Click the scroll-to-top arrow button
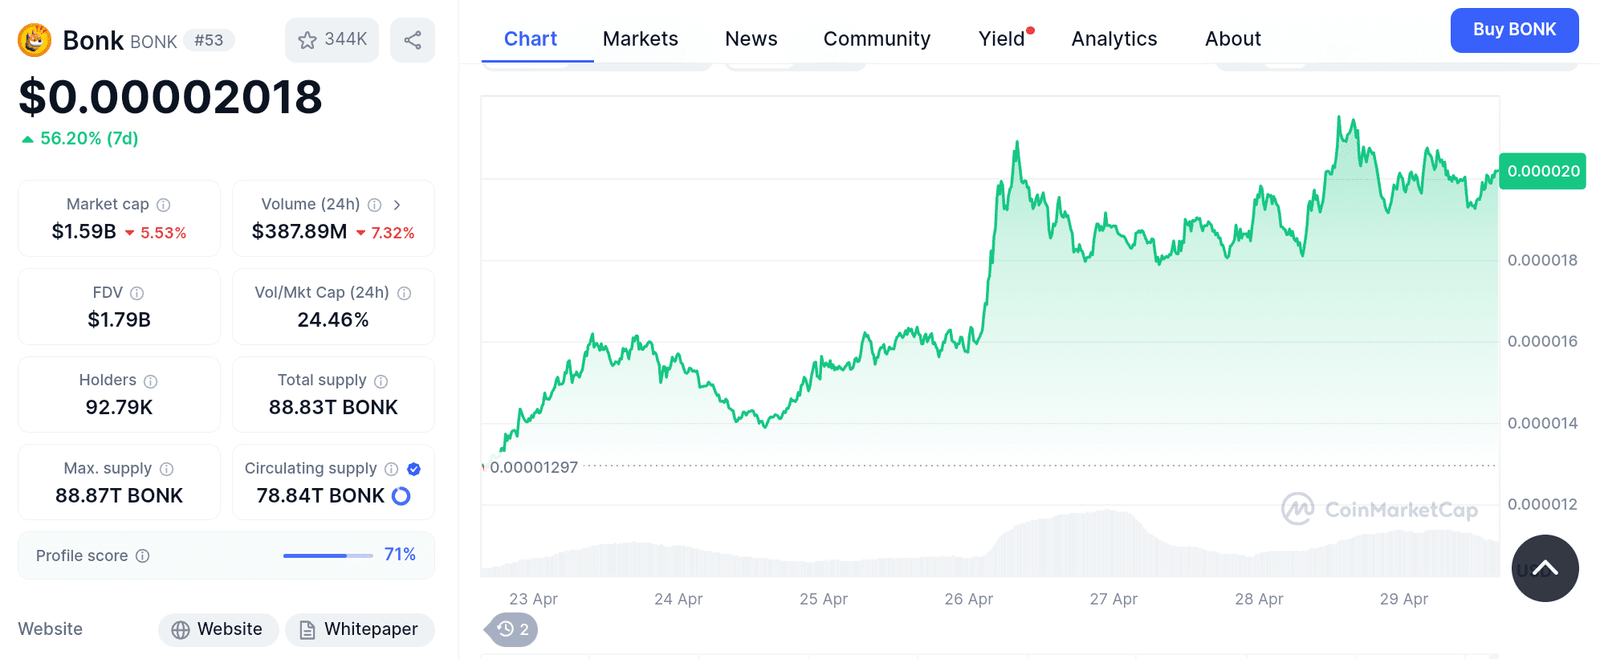Image resolution: width=1600 pixels, height=659 pixels. [1544, 568]
